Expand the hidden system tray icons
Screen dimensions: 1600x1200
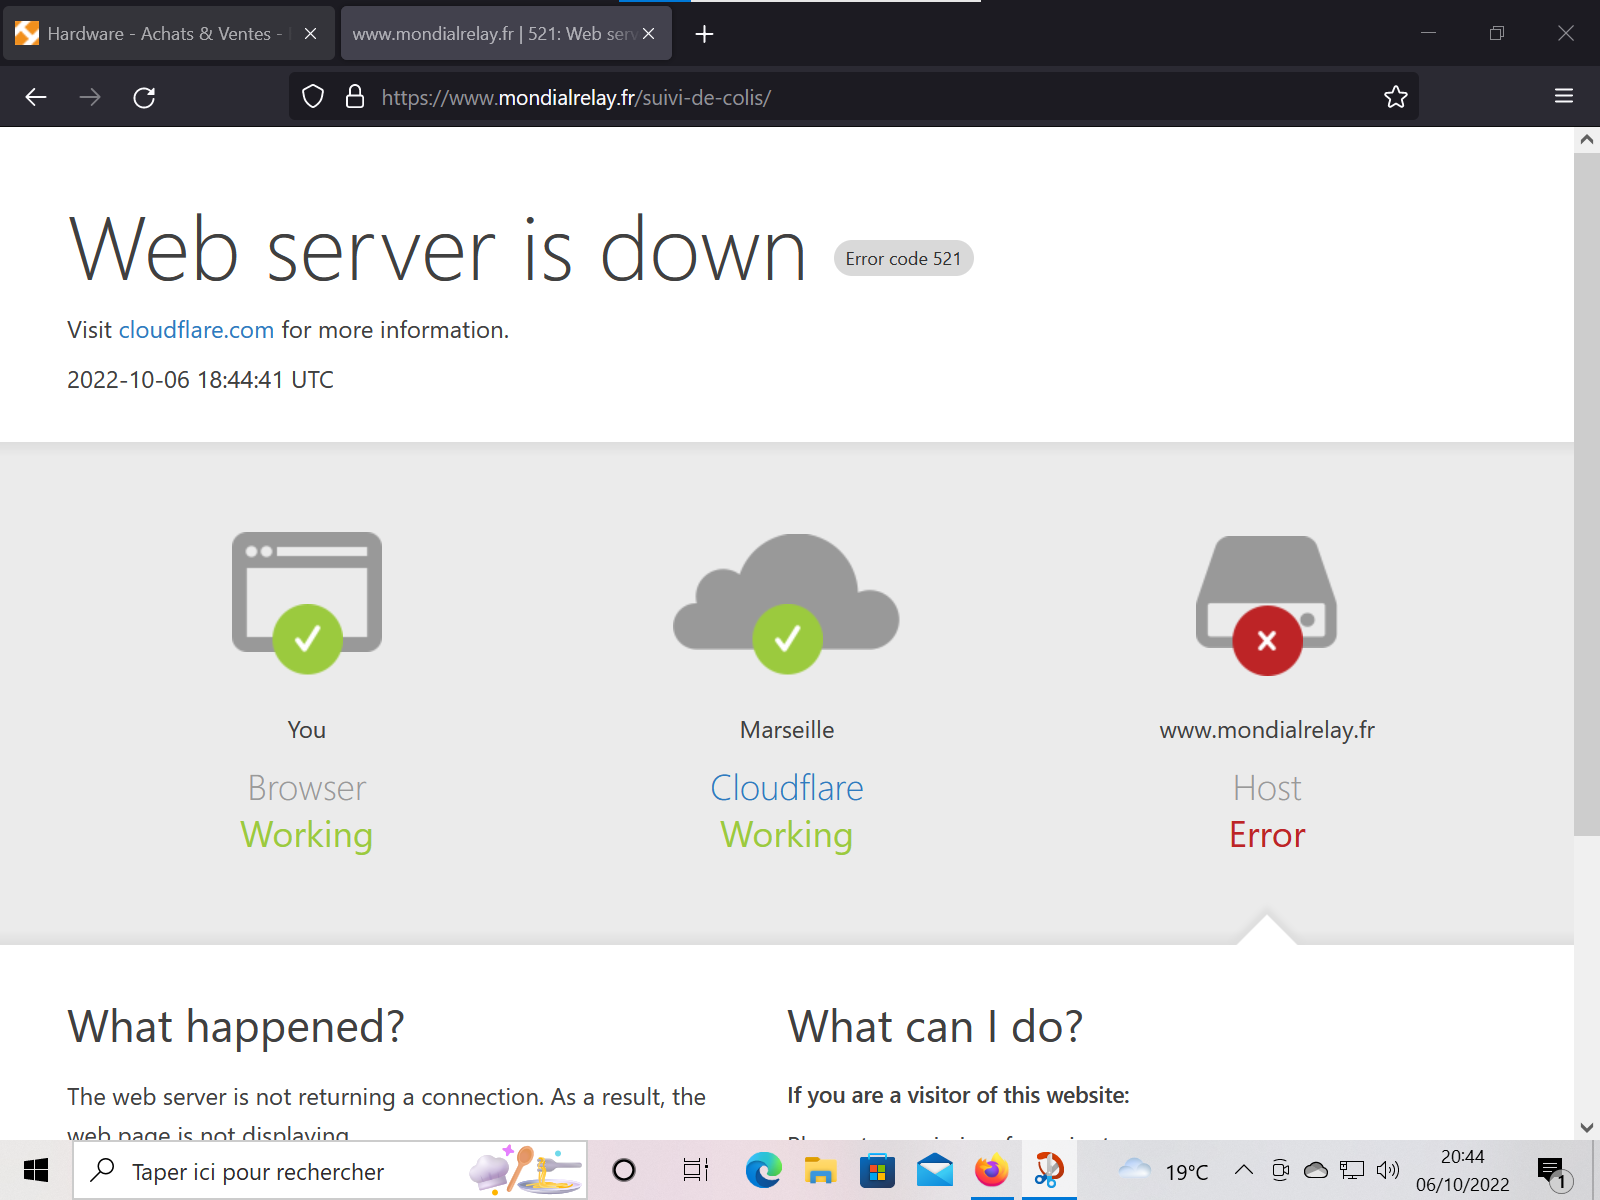[1243, 1170]
